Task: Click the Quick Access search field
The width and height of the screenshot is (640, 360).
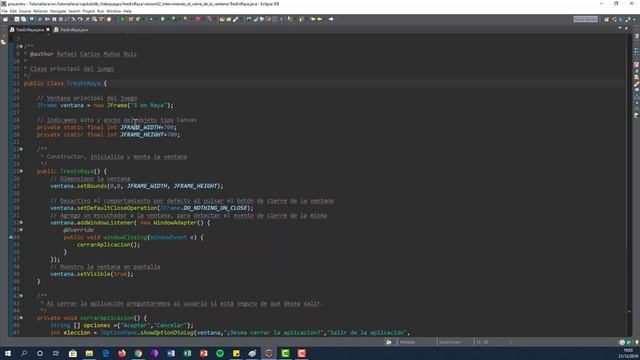Action: coord(585,19)
